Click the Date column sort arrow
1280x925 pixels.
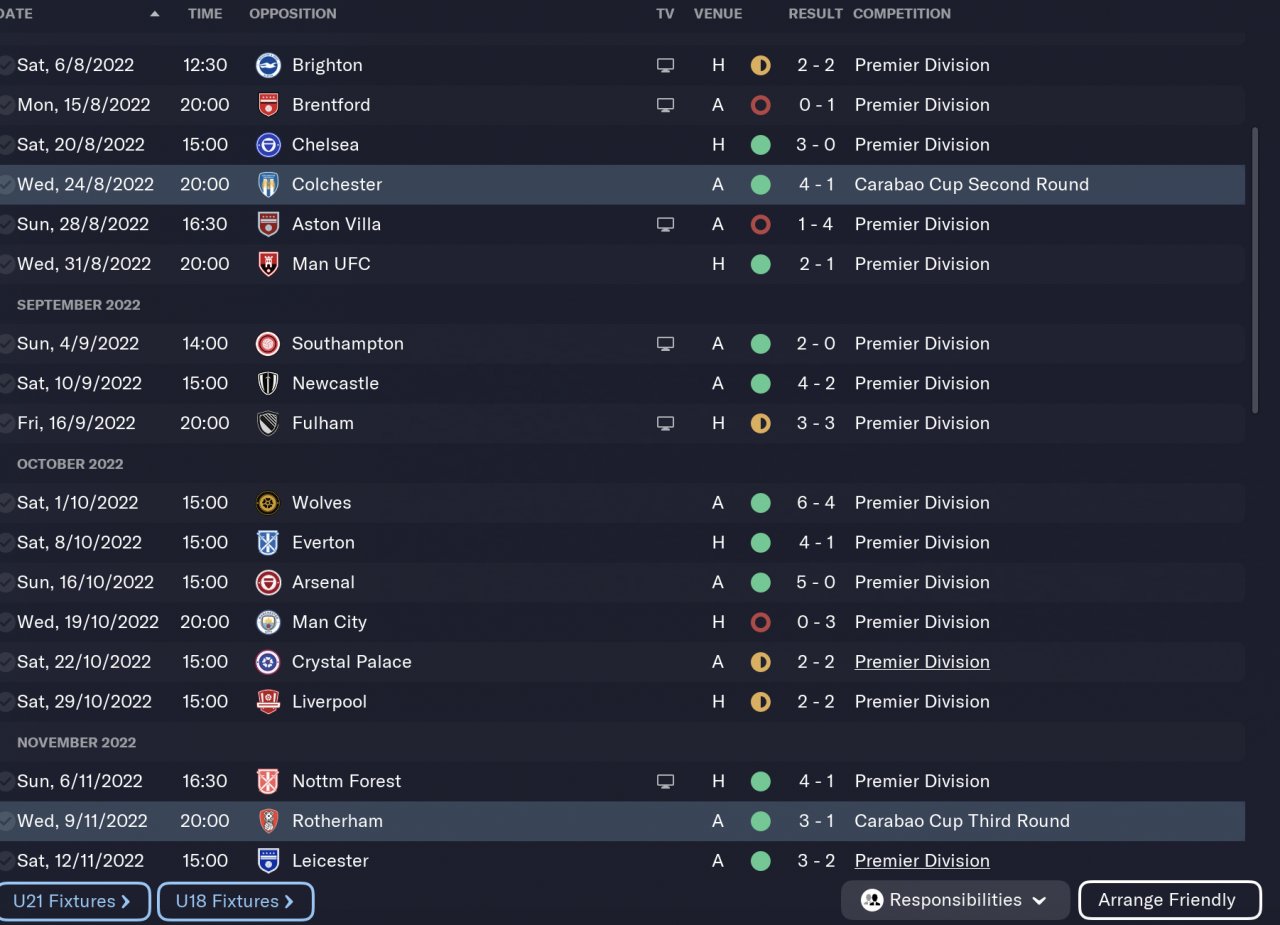pos(154,14)
